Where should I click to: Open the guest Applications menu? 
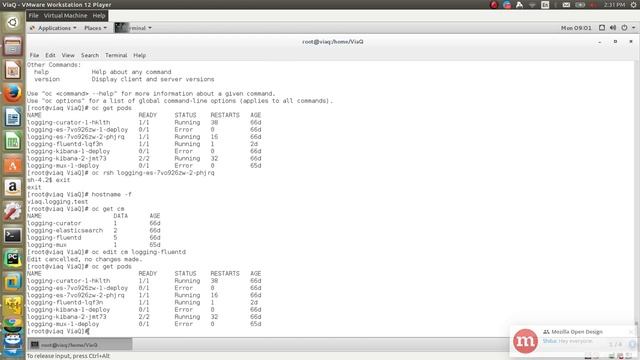53,28
